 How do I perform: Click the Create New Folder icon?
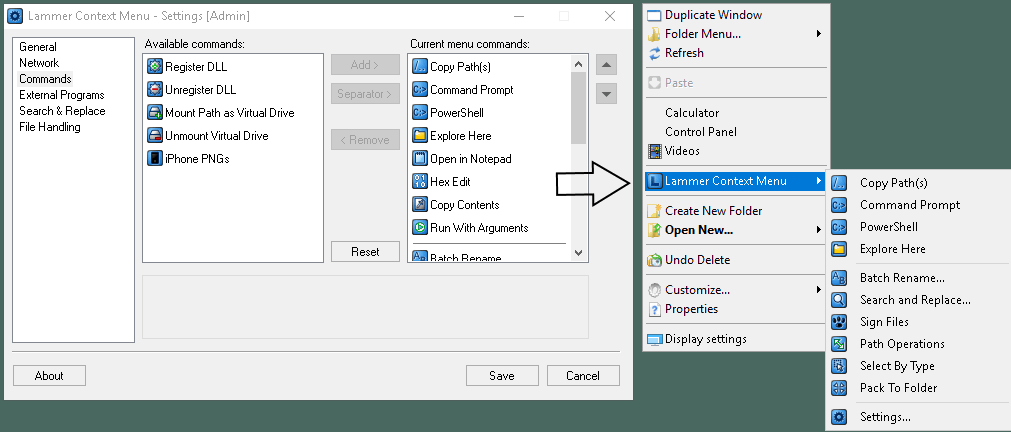click(654, 211)
